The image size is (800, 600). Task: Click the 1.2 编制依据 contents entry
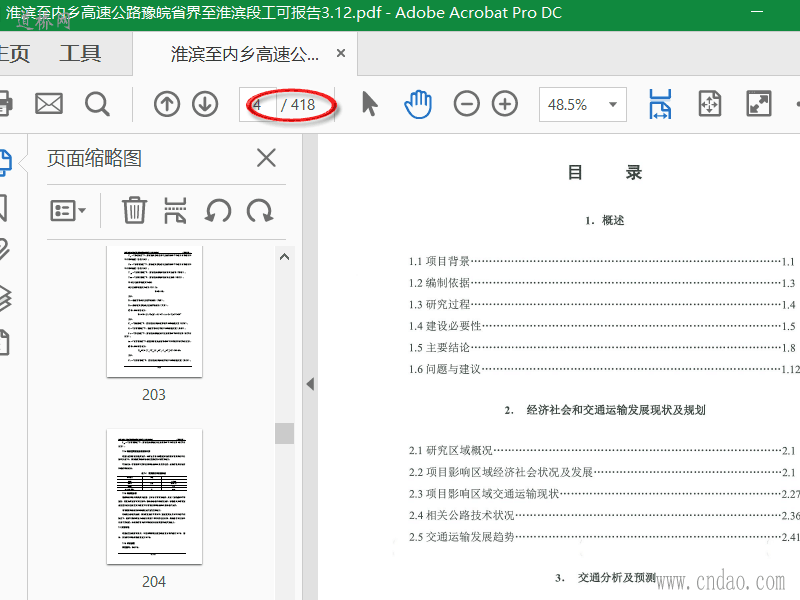pyautogui.click(x=602, y=283)
